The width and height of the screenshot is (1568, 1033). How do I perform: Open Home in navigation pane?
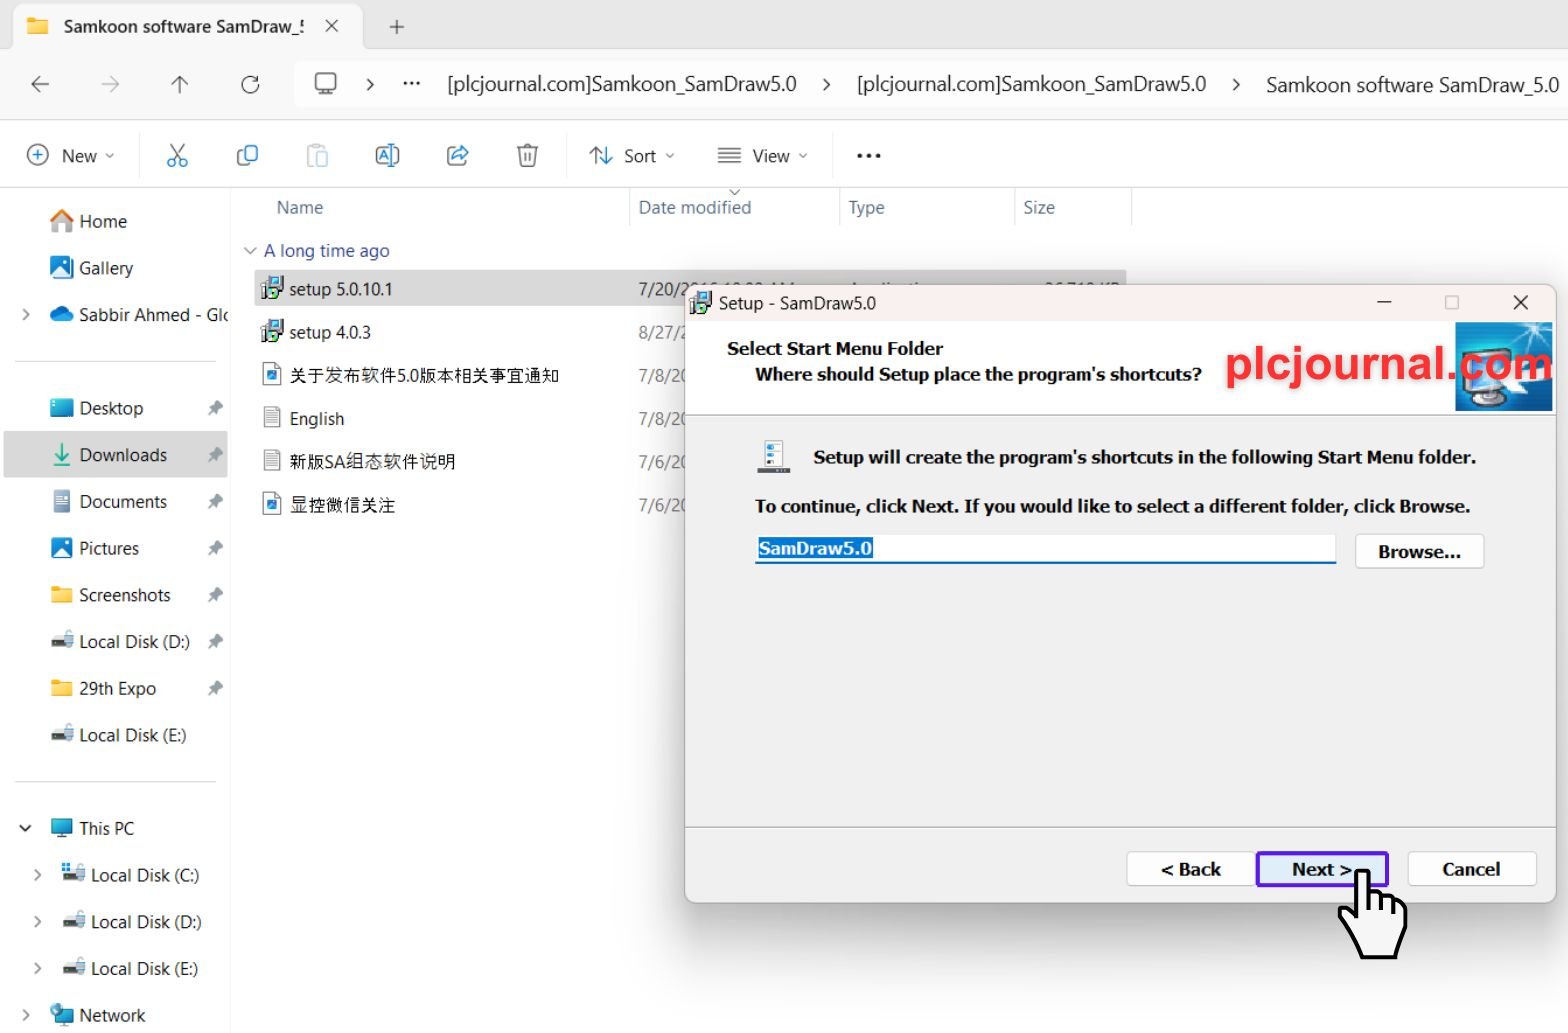(103, 221)
